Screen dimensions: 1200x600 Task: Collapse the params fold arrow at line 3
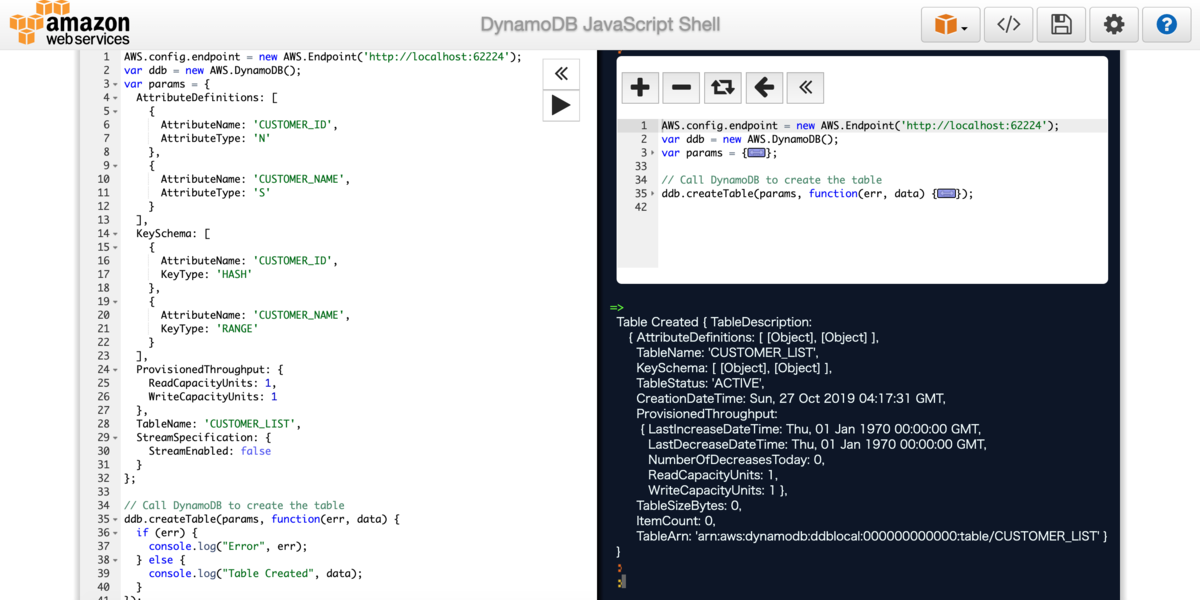116,85
